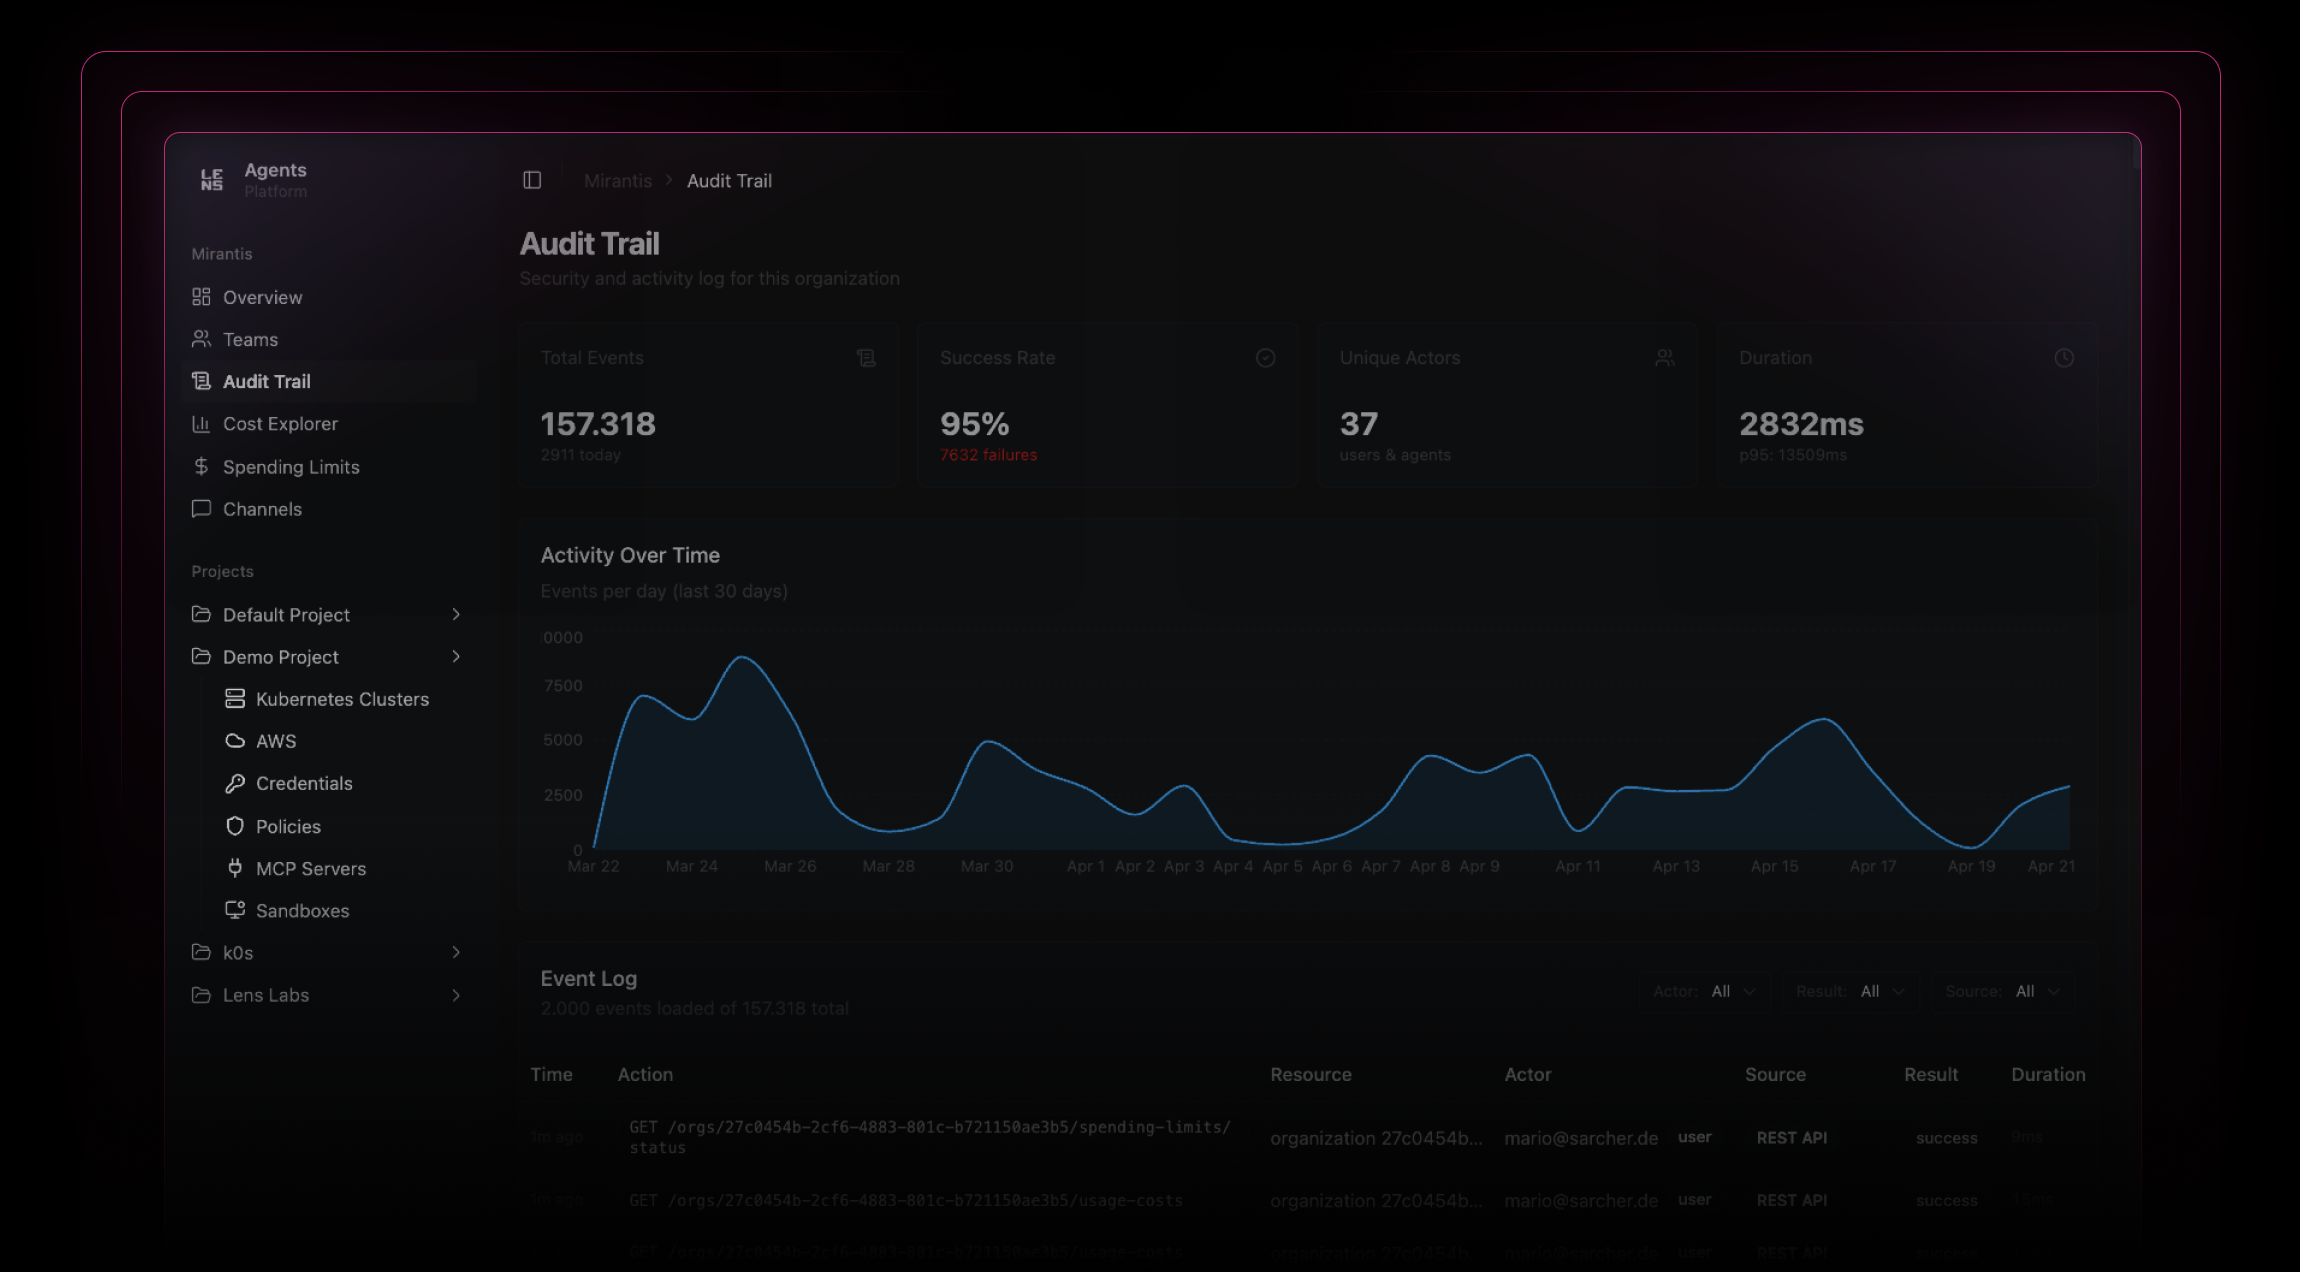Click the Cost Explorer bar chart icon
Viewport: 2300px width, 1272px height.
201,424
